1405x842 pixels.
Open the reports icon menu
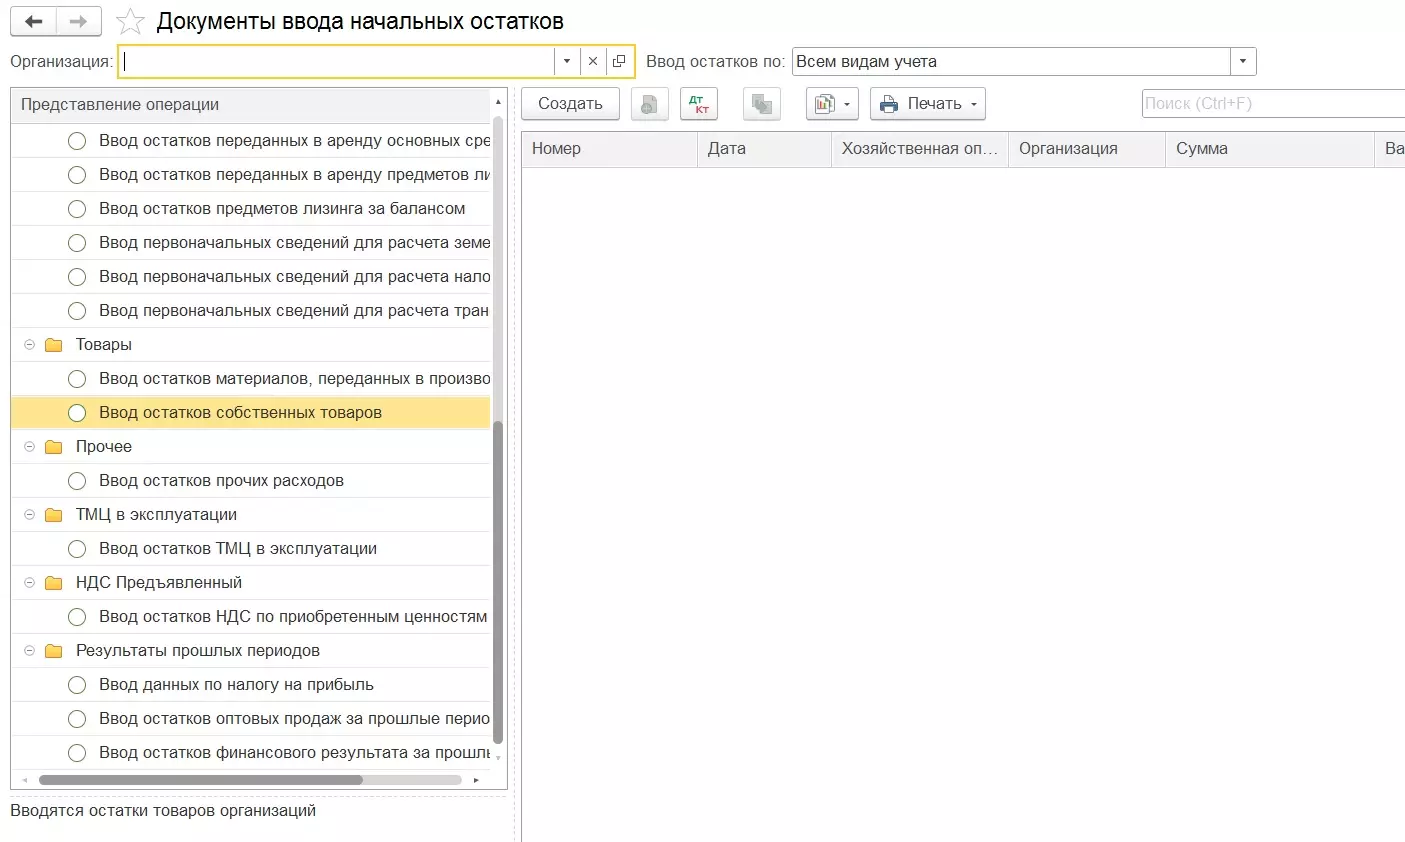point(832,104)
